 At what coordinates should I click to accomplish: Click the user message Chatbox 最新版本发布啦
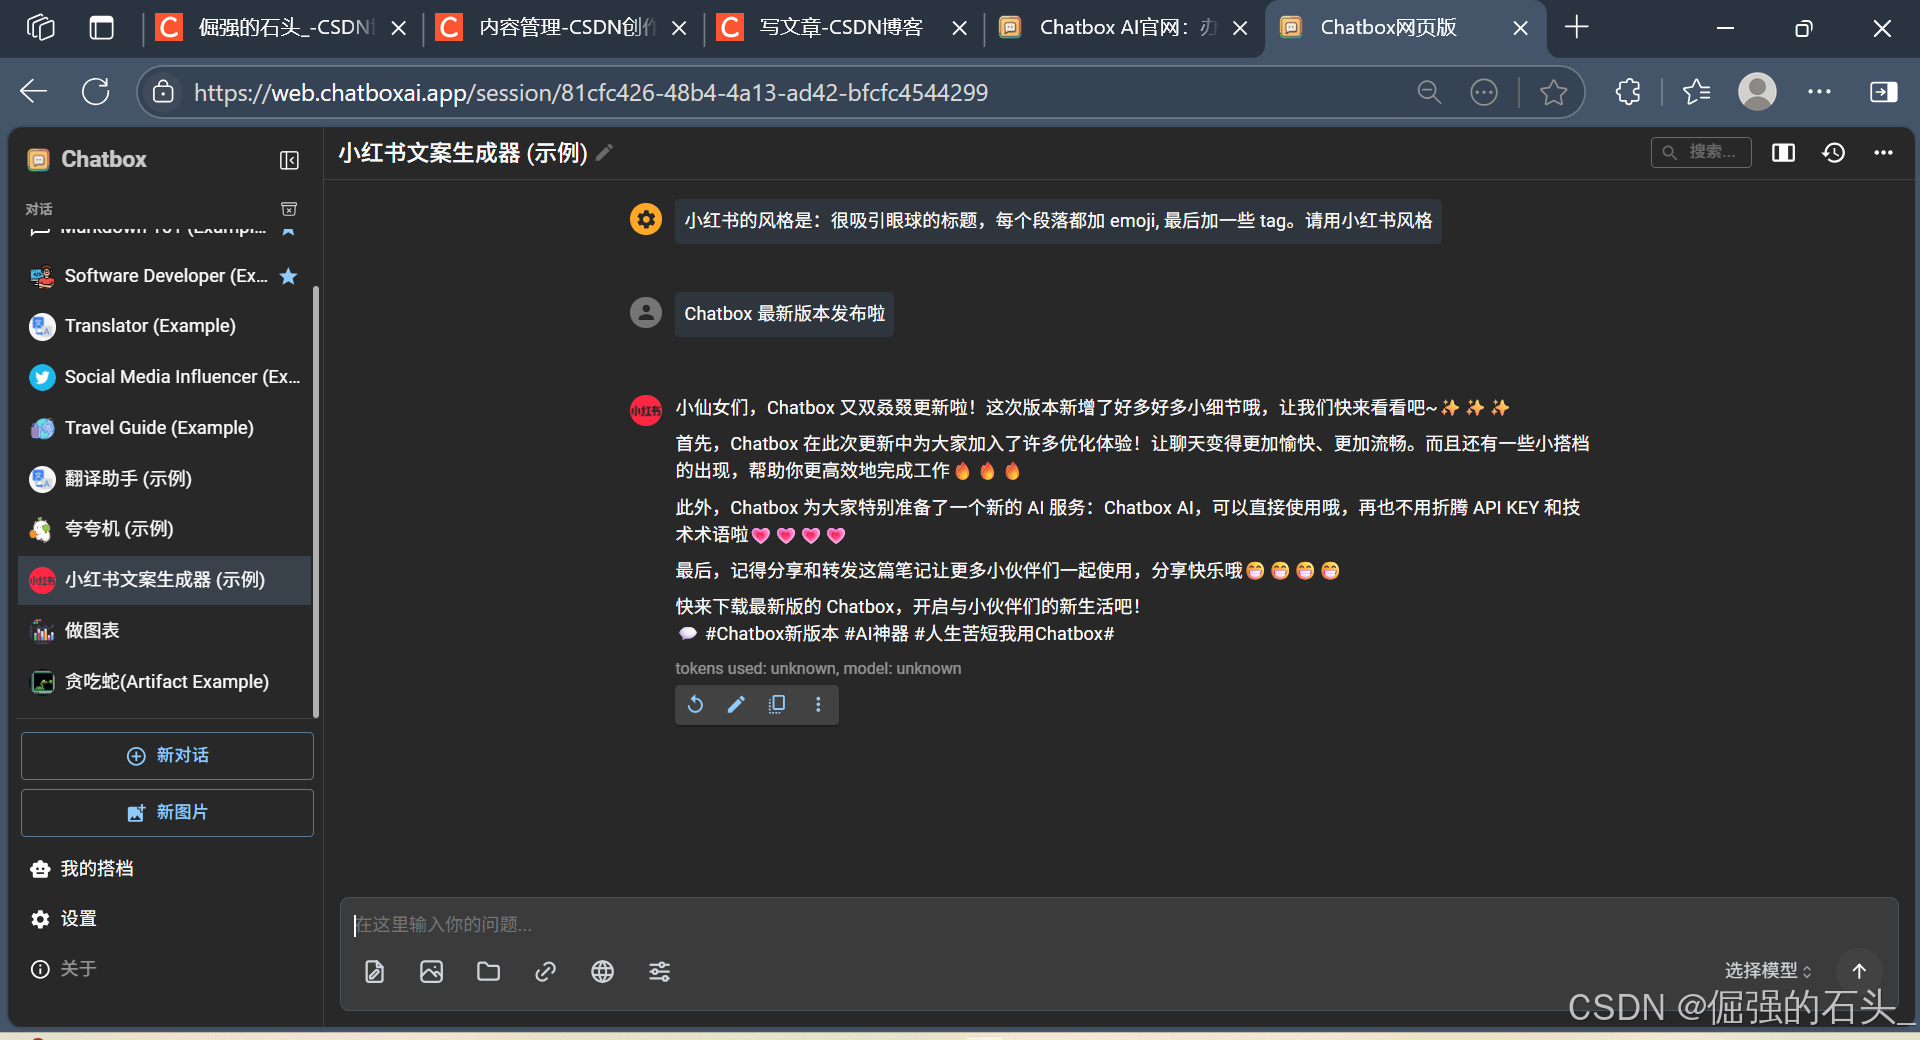(784, 314)
